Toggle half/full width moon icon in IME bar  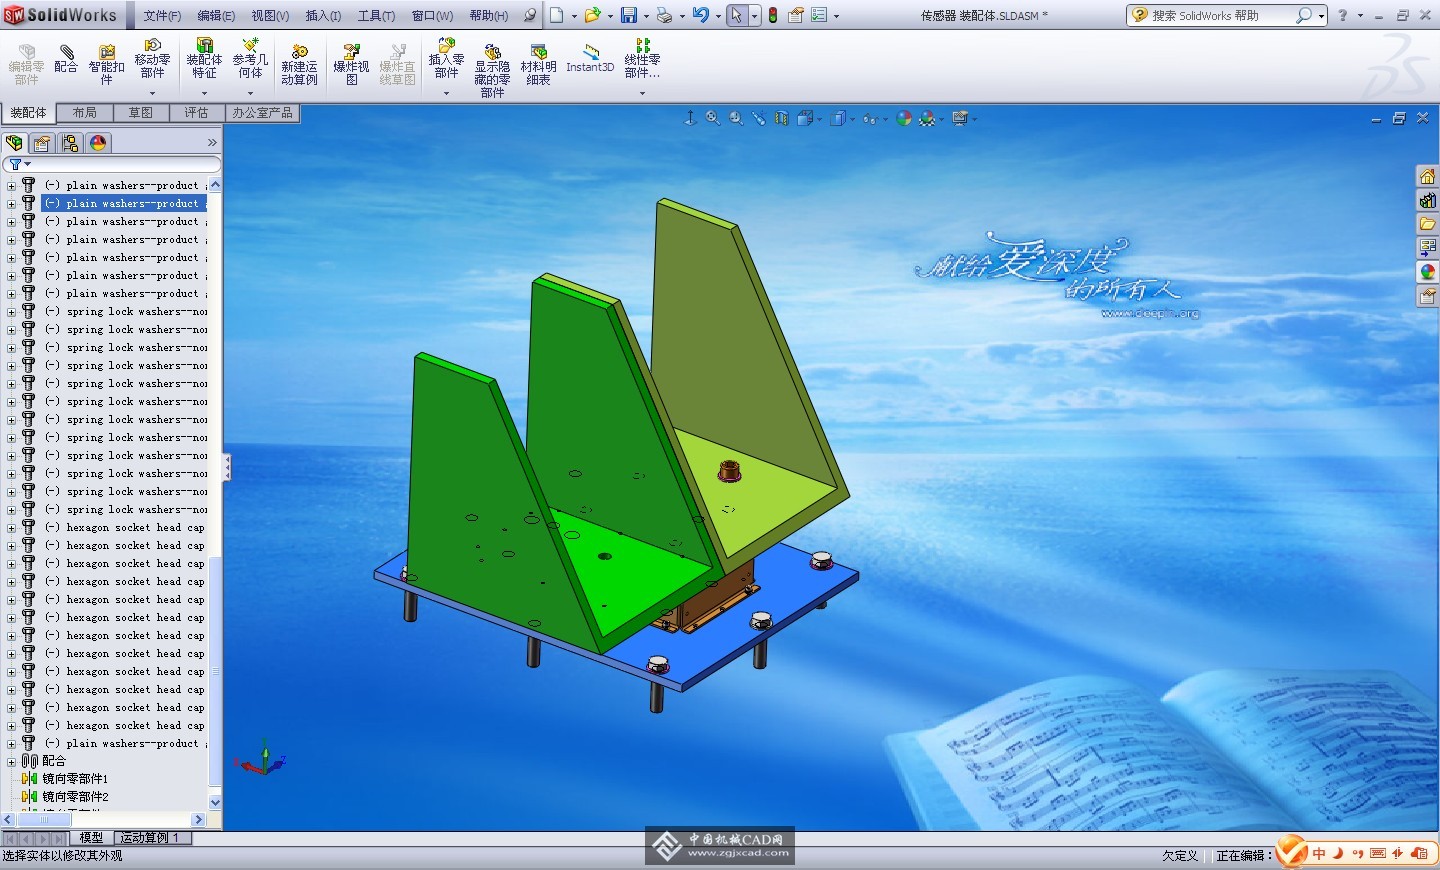click(1338, 853)
